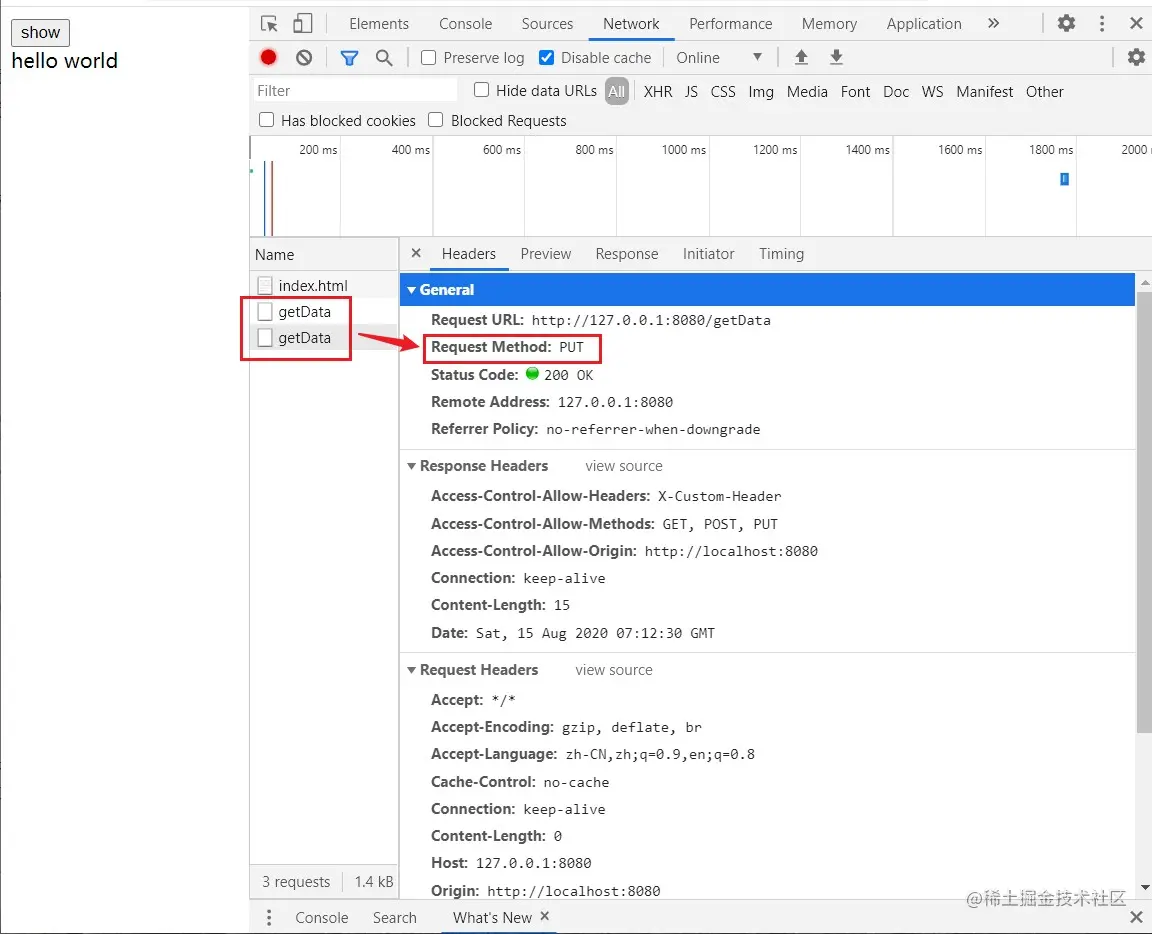Collapse the Request Headers section
Image resolution: width=1152 pixels, height=934 pixels.
point(411,669)
